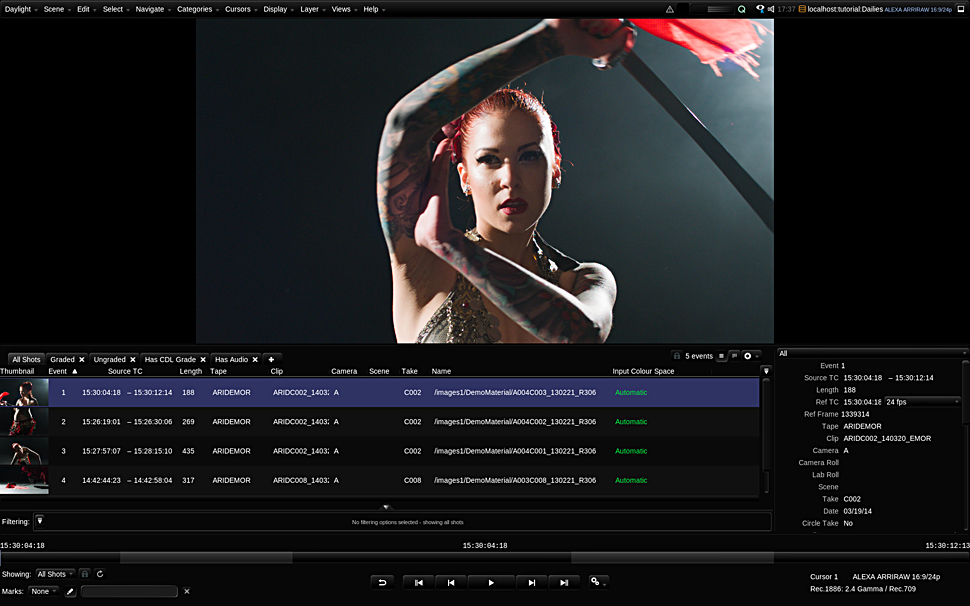970x606 pixels.
Task: Toggle the speaker audio icon in top bar
Action: 770,9
